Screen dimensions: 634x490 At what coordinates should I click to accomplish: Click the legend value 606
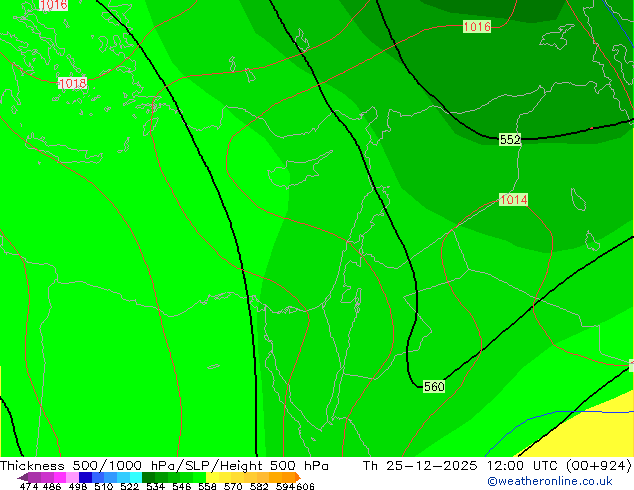[x=305, y=486]
